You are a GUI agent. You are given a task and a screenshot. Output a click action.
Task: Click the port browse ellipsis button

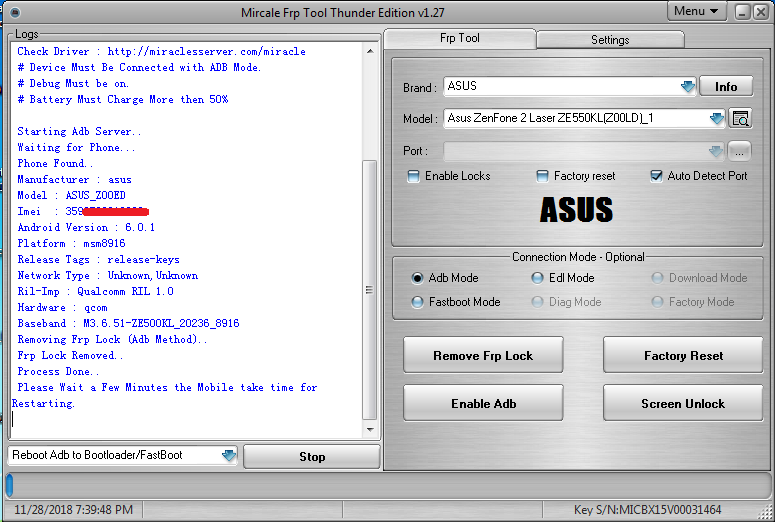[x=739, y=151]
